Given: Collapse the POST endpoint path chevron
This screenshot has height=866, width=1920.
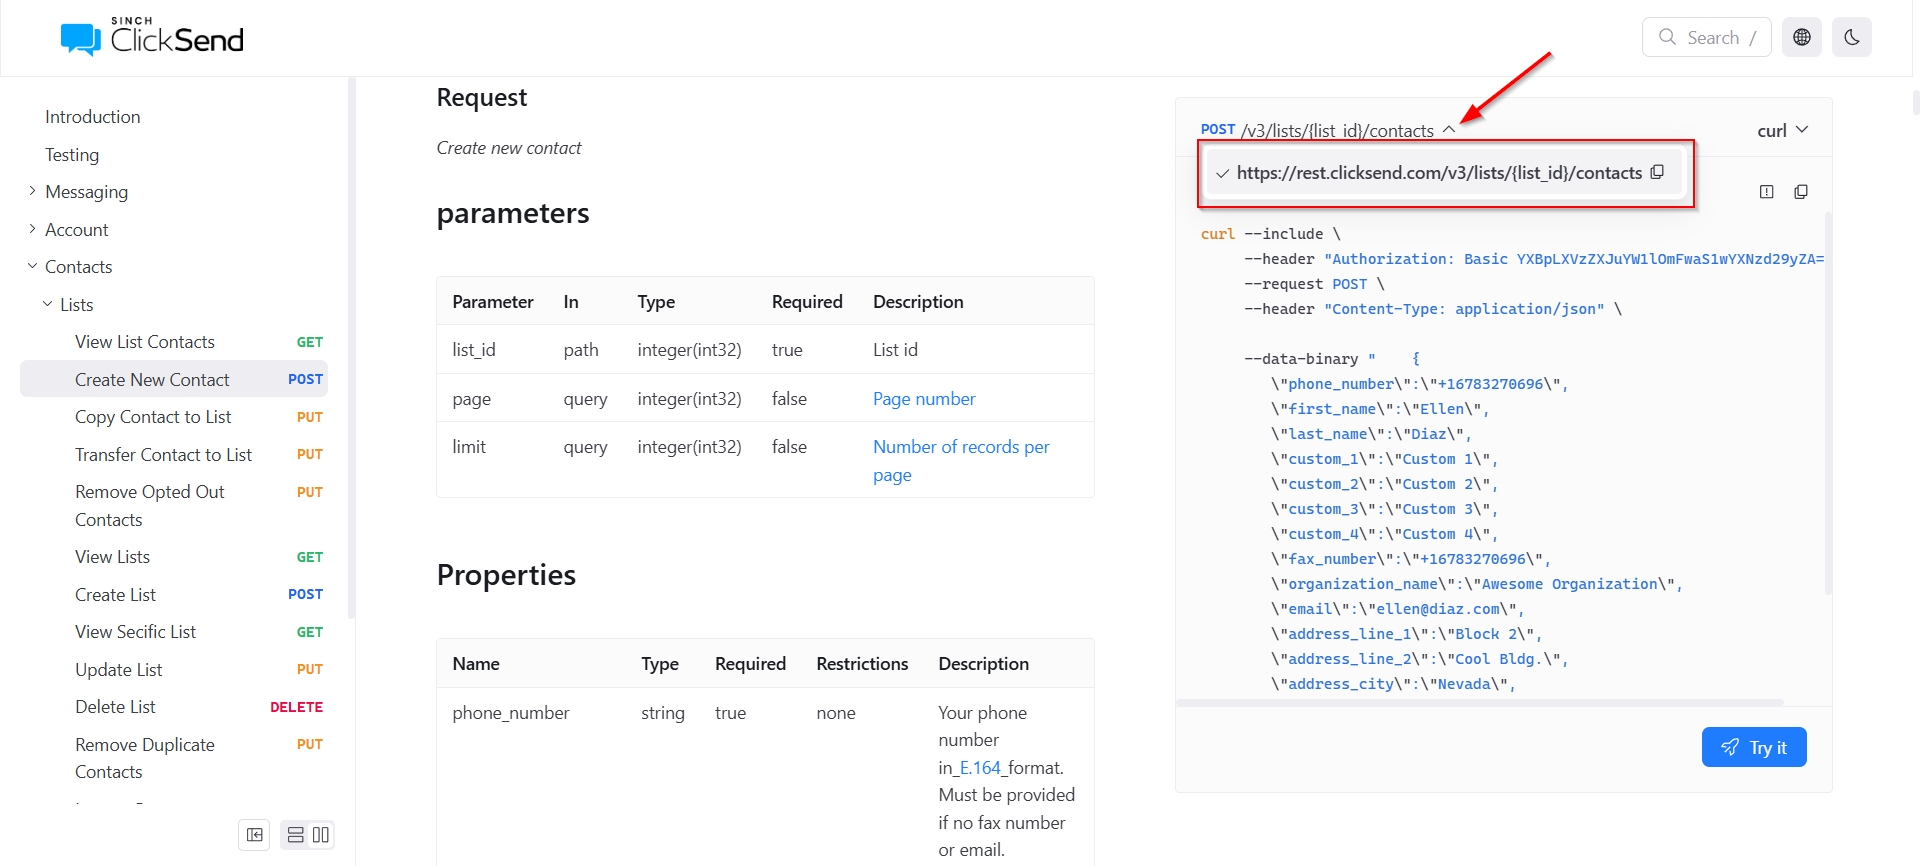Looking at the screenshot, I should (x=1449, y=130).
